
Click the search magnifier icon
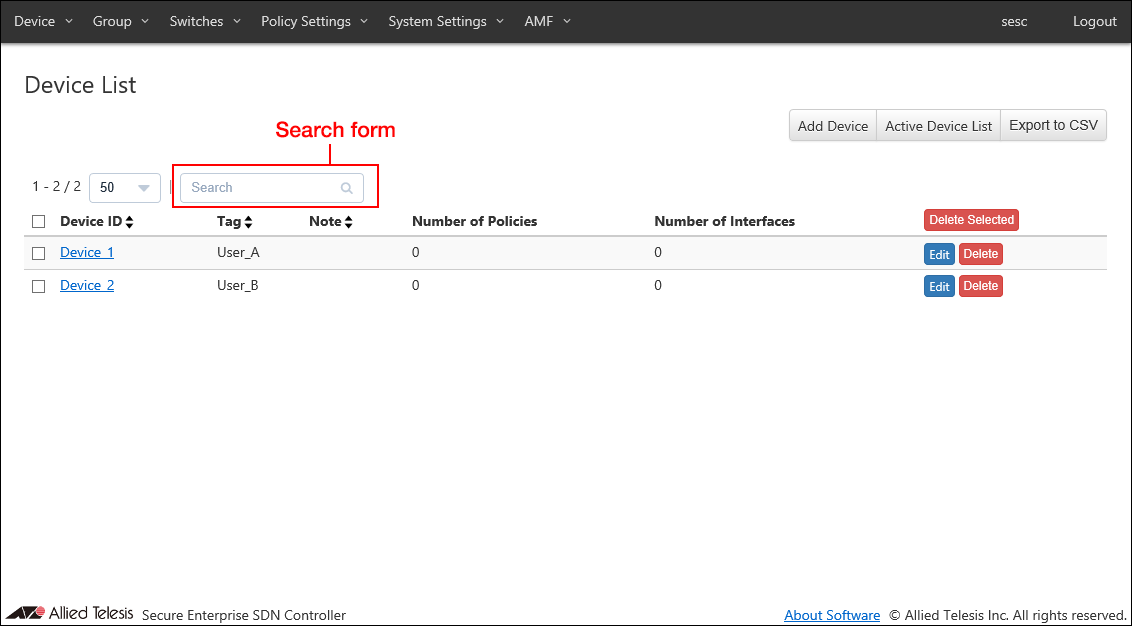click(x=347, y=188)
